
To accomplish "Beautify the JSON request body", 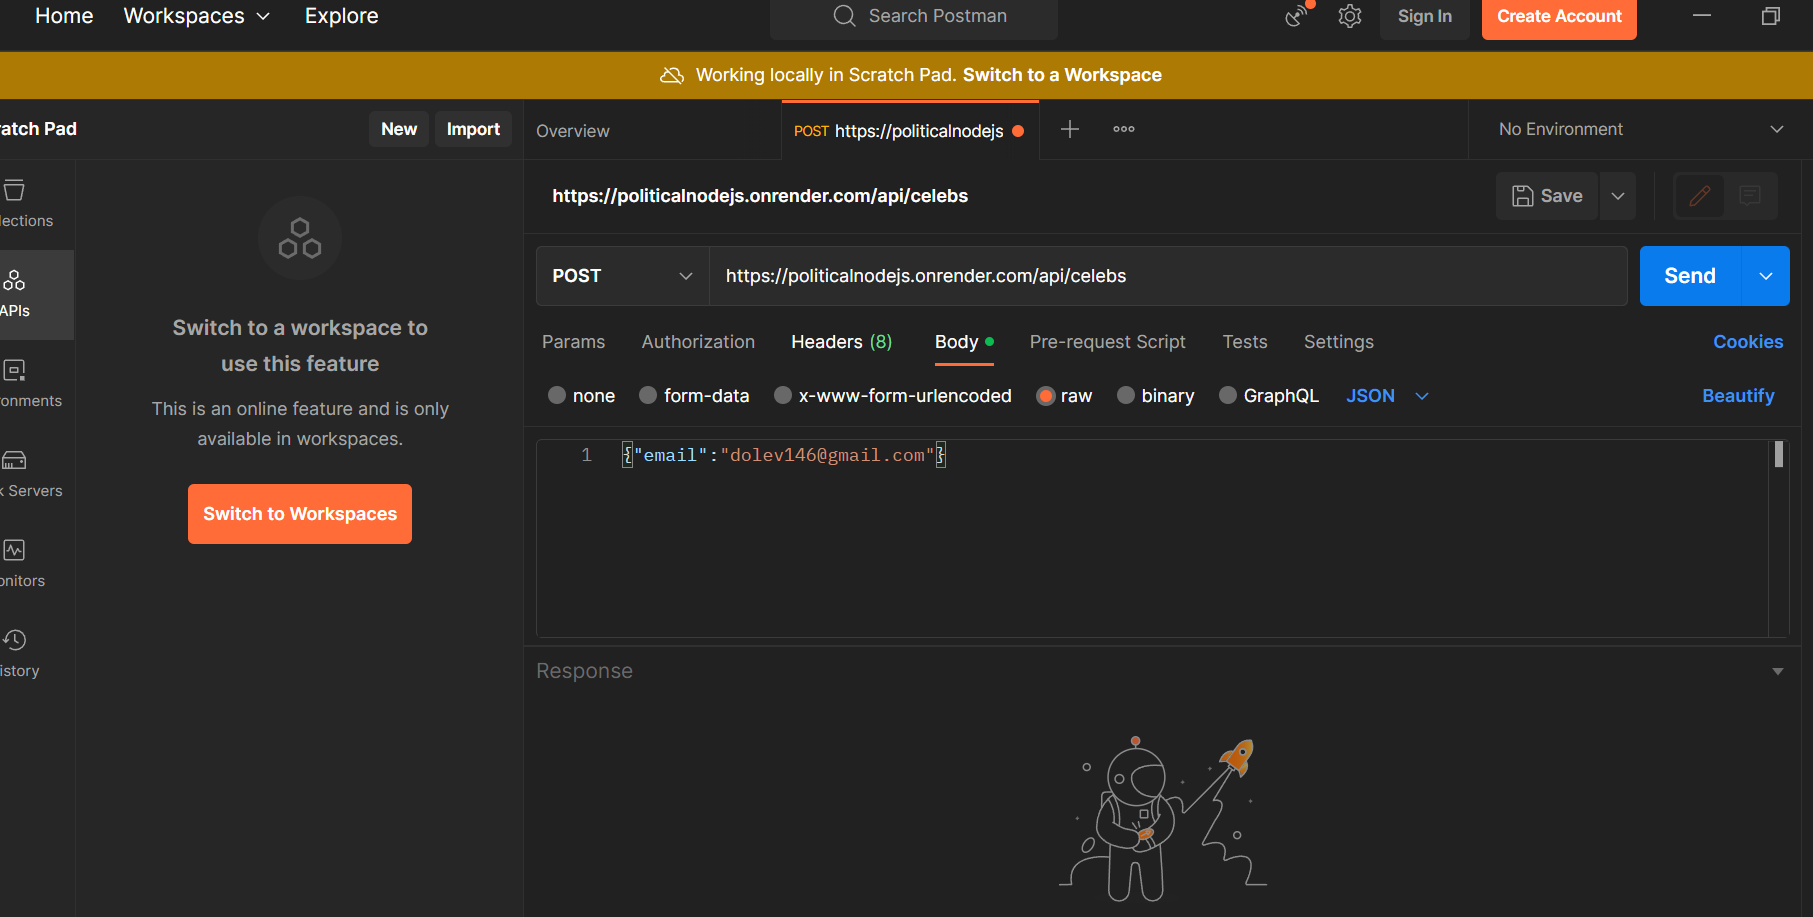I will point(1738,395).
